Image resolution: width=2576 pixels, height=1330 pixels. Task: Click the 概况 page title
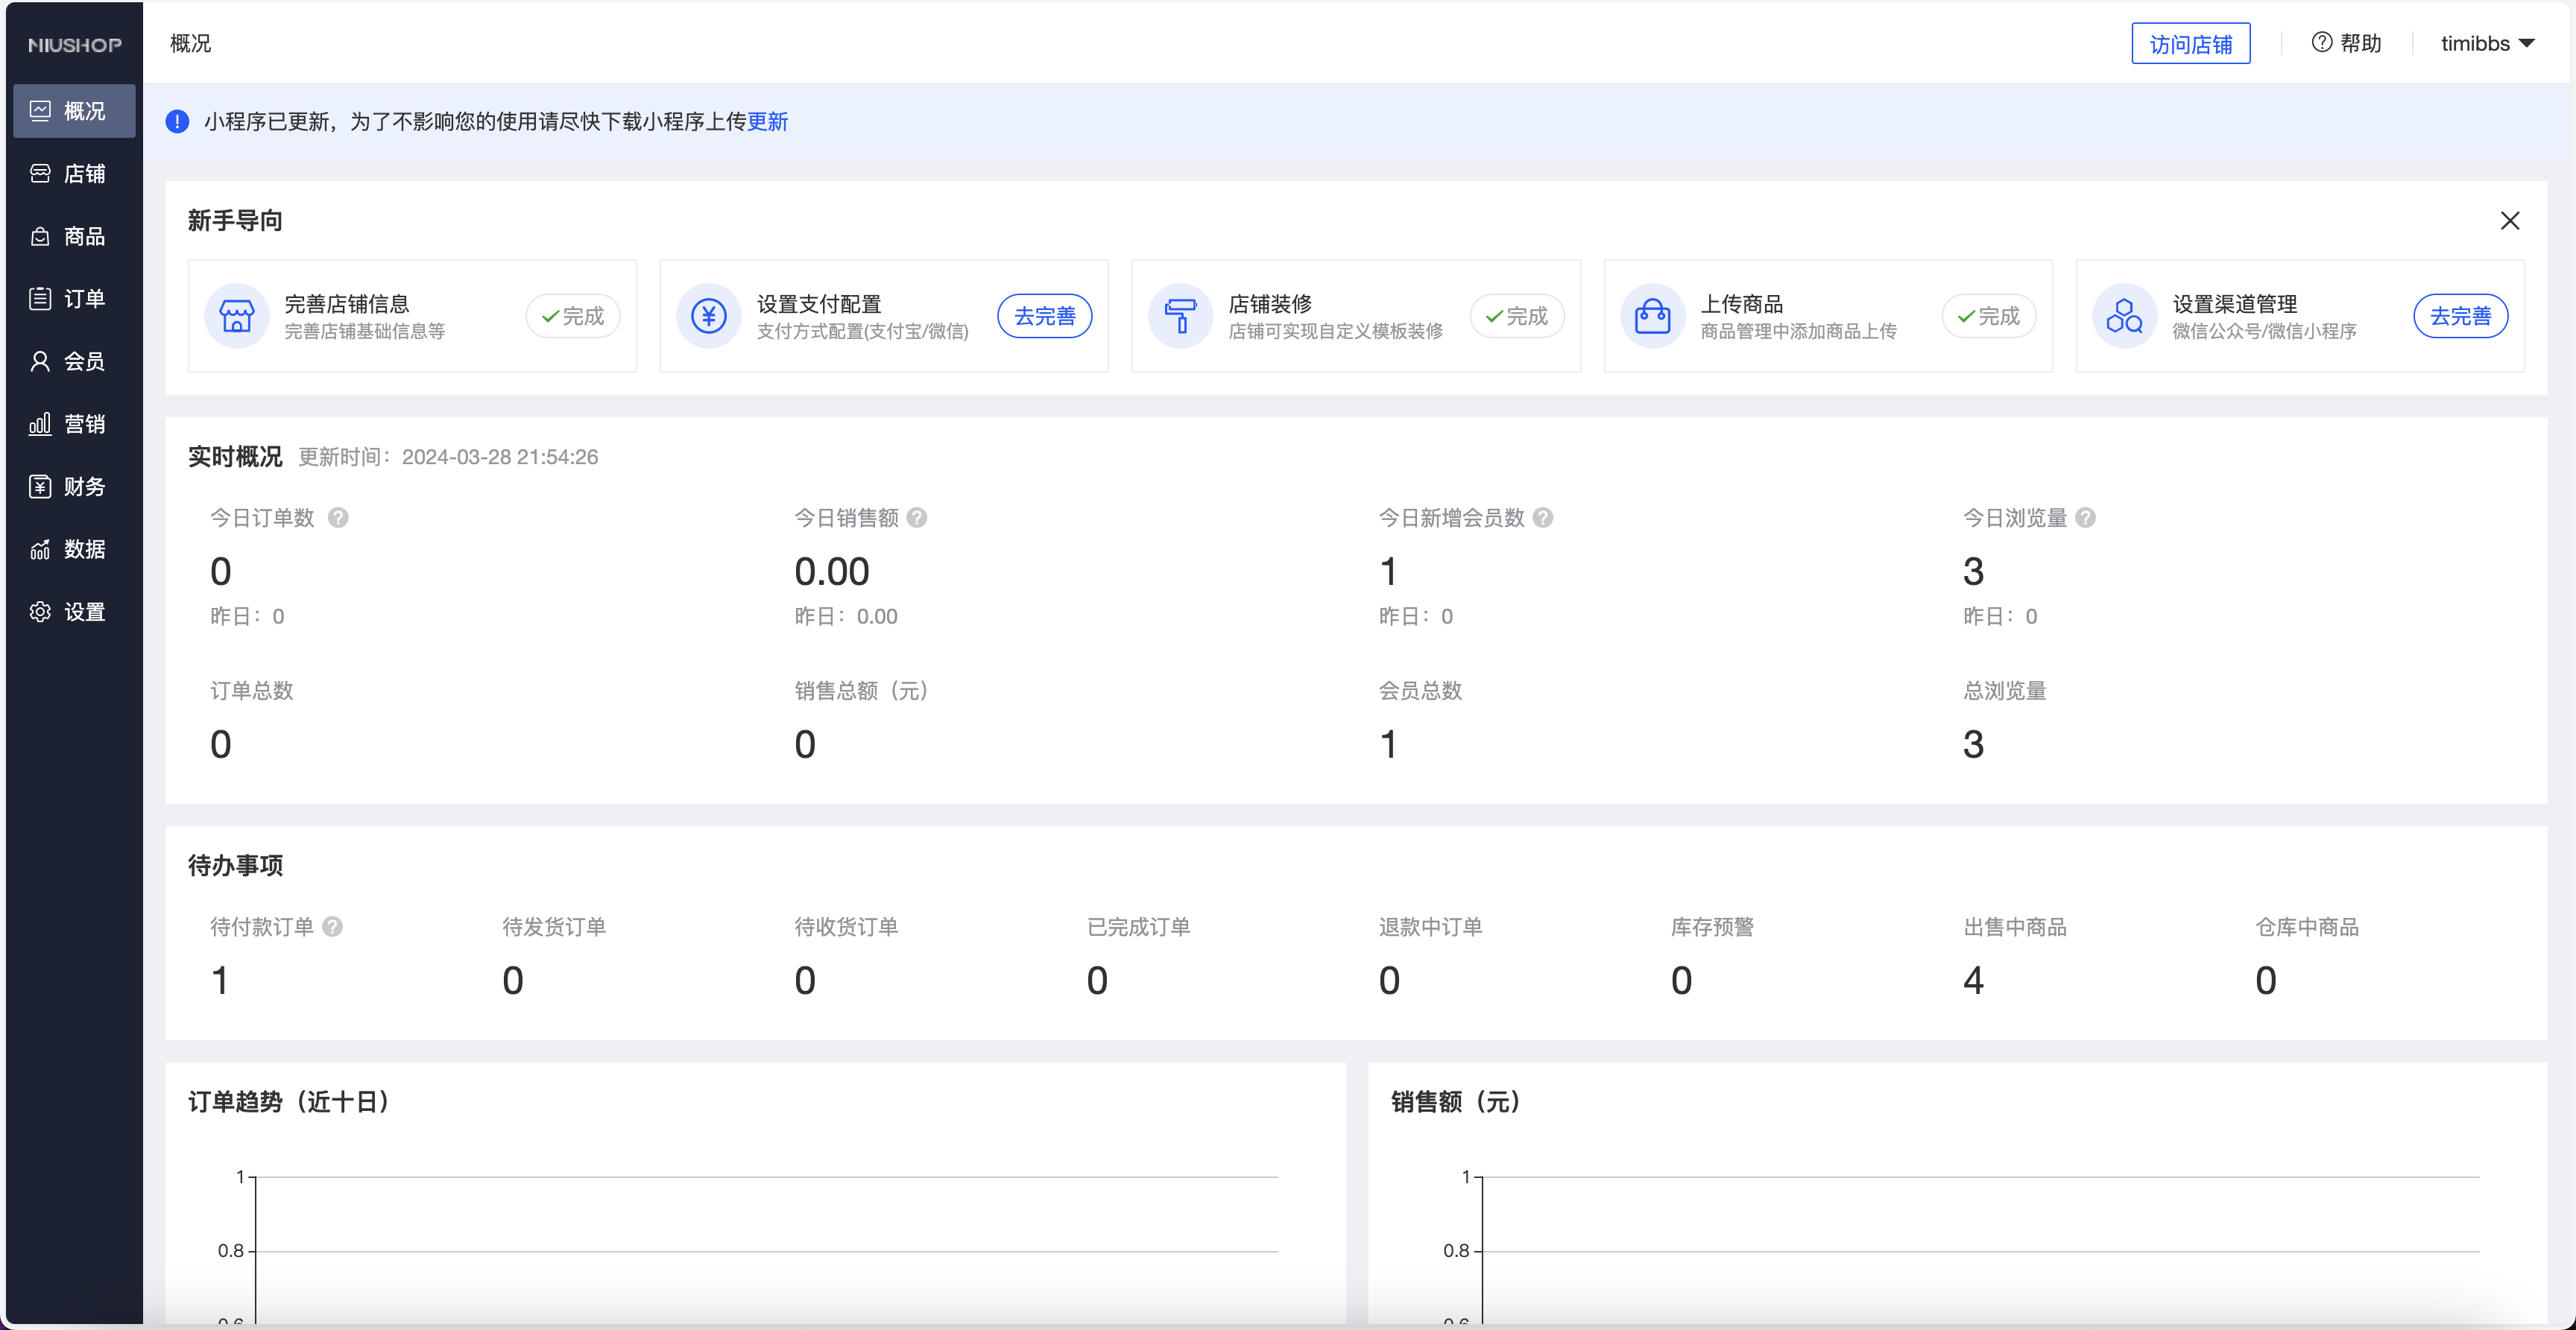click(x=190, y=43)
